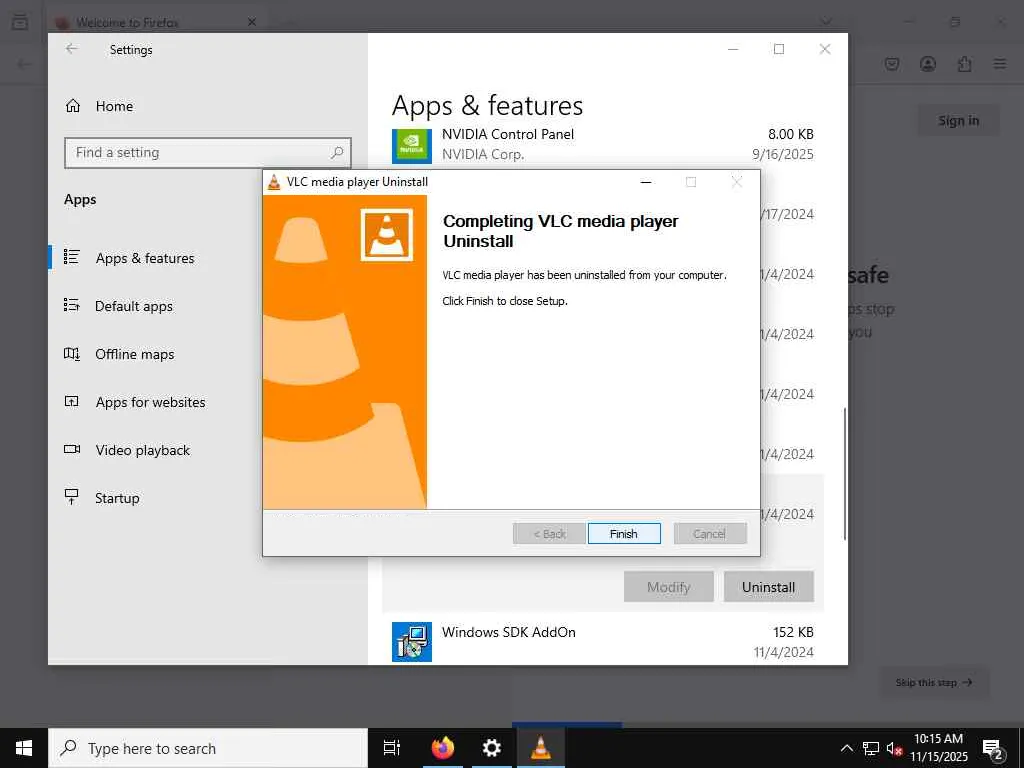This screenshot has width=1024, height=768.
Task: Click the apps list vertical scrollbar
Action: (844, 473)
